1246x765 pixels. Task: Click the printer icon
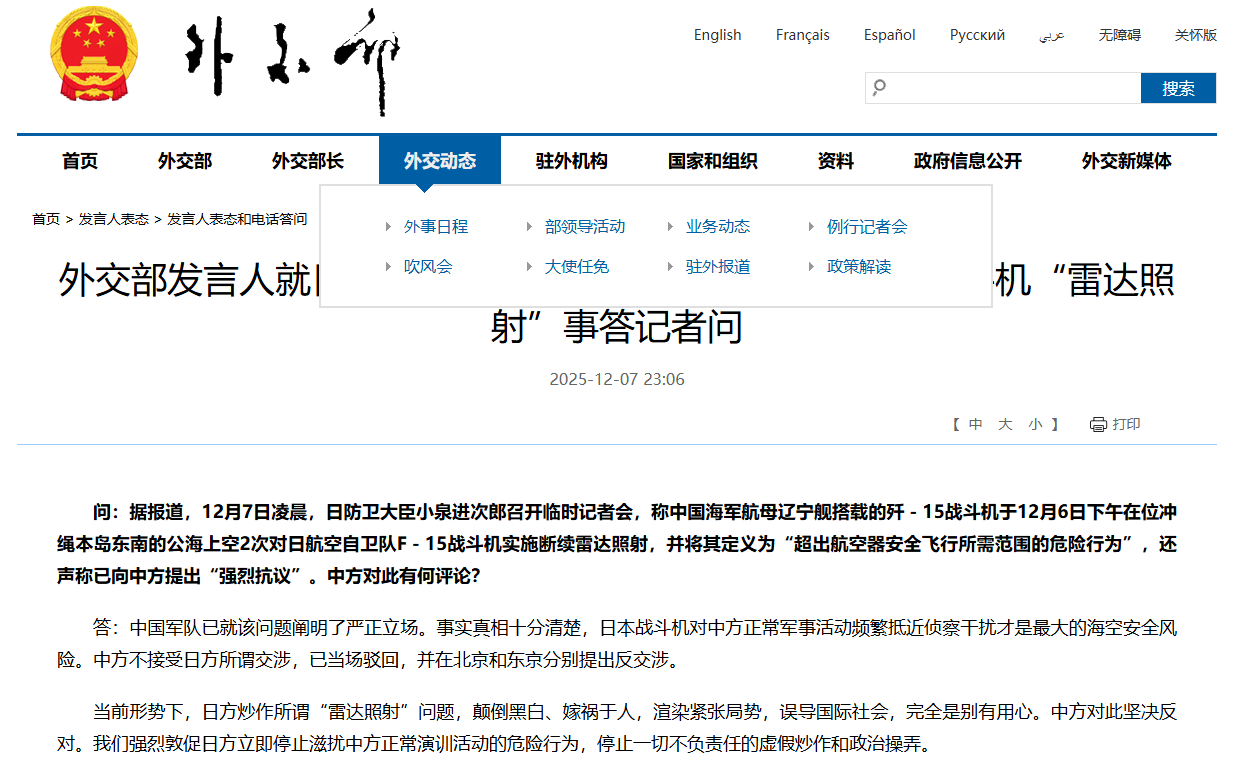[x=1098, y=424]
